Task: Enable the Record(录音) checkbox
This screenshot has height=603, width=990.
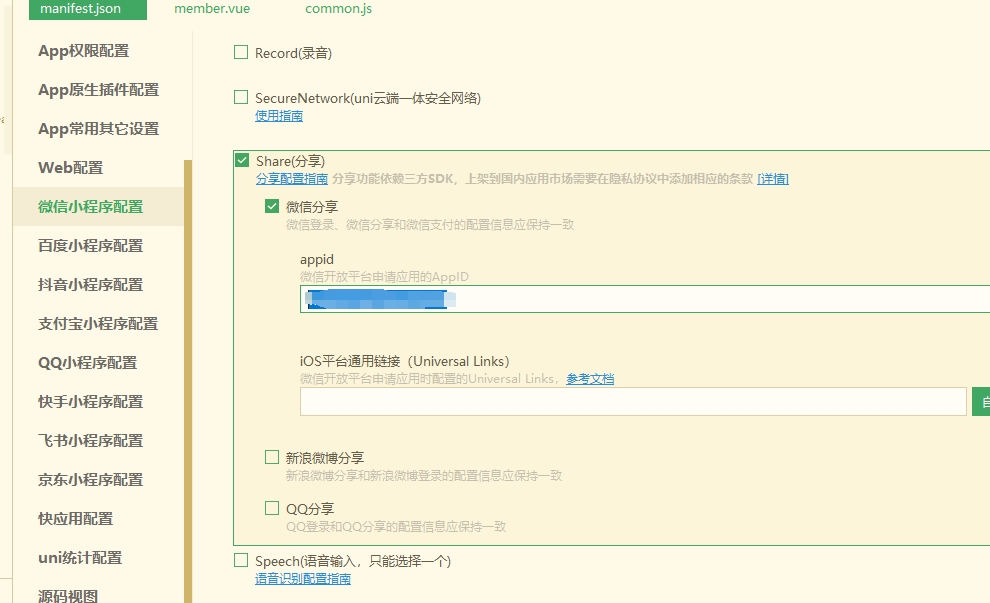Action: click(x=240, y=52)
